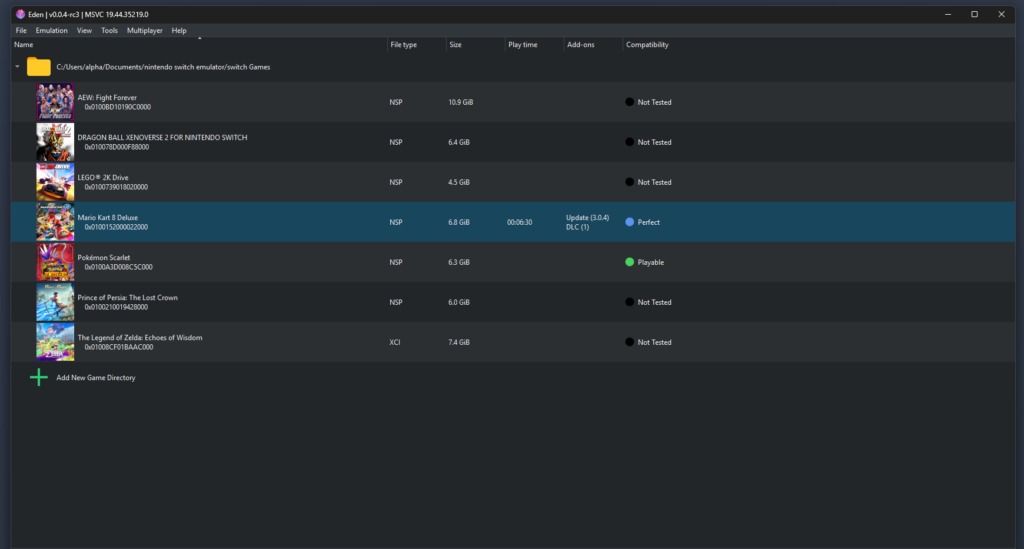
Task: Click the LEGO 2K Drive game thumbnail
Action: pos(55,182)
